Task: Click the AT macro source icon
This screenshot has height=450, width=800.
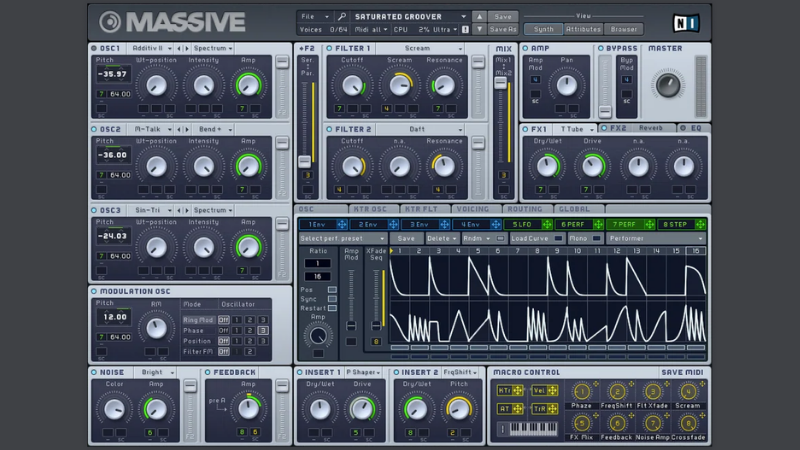Action: [x=510, y=409]
